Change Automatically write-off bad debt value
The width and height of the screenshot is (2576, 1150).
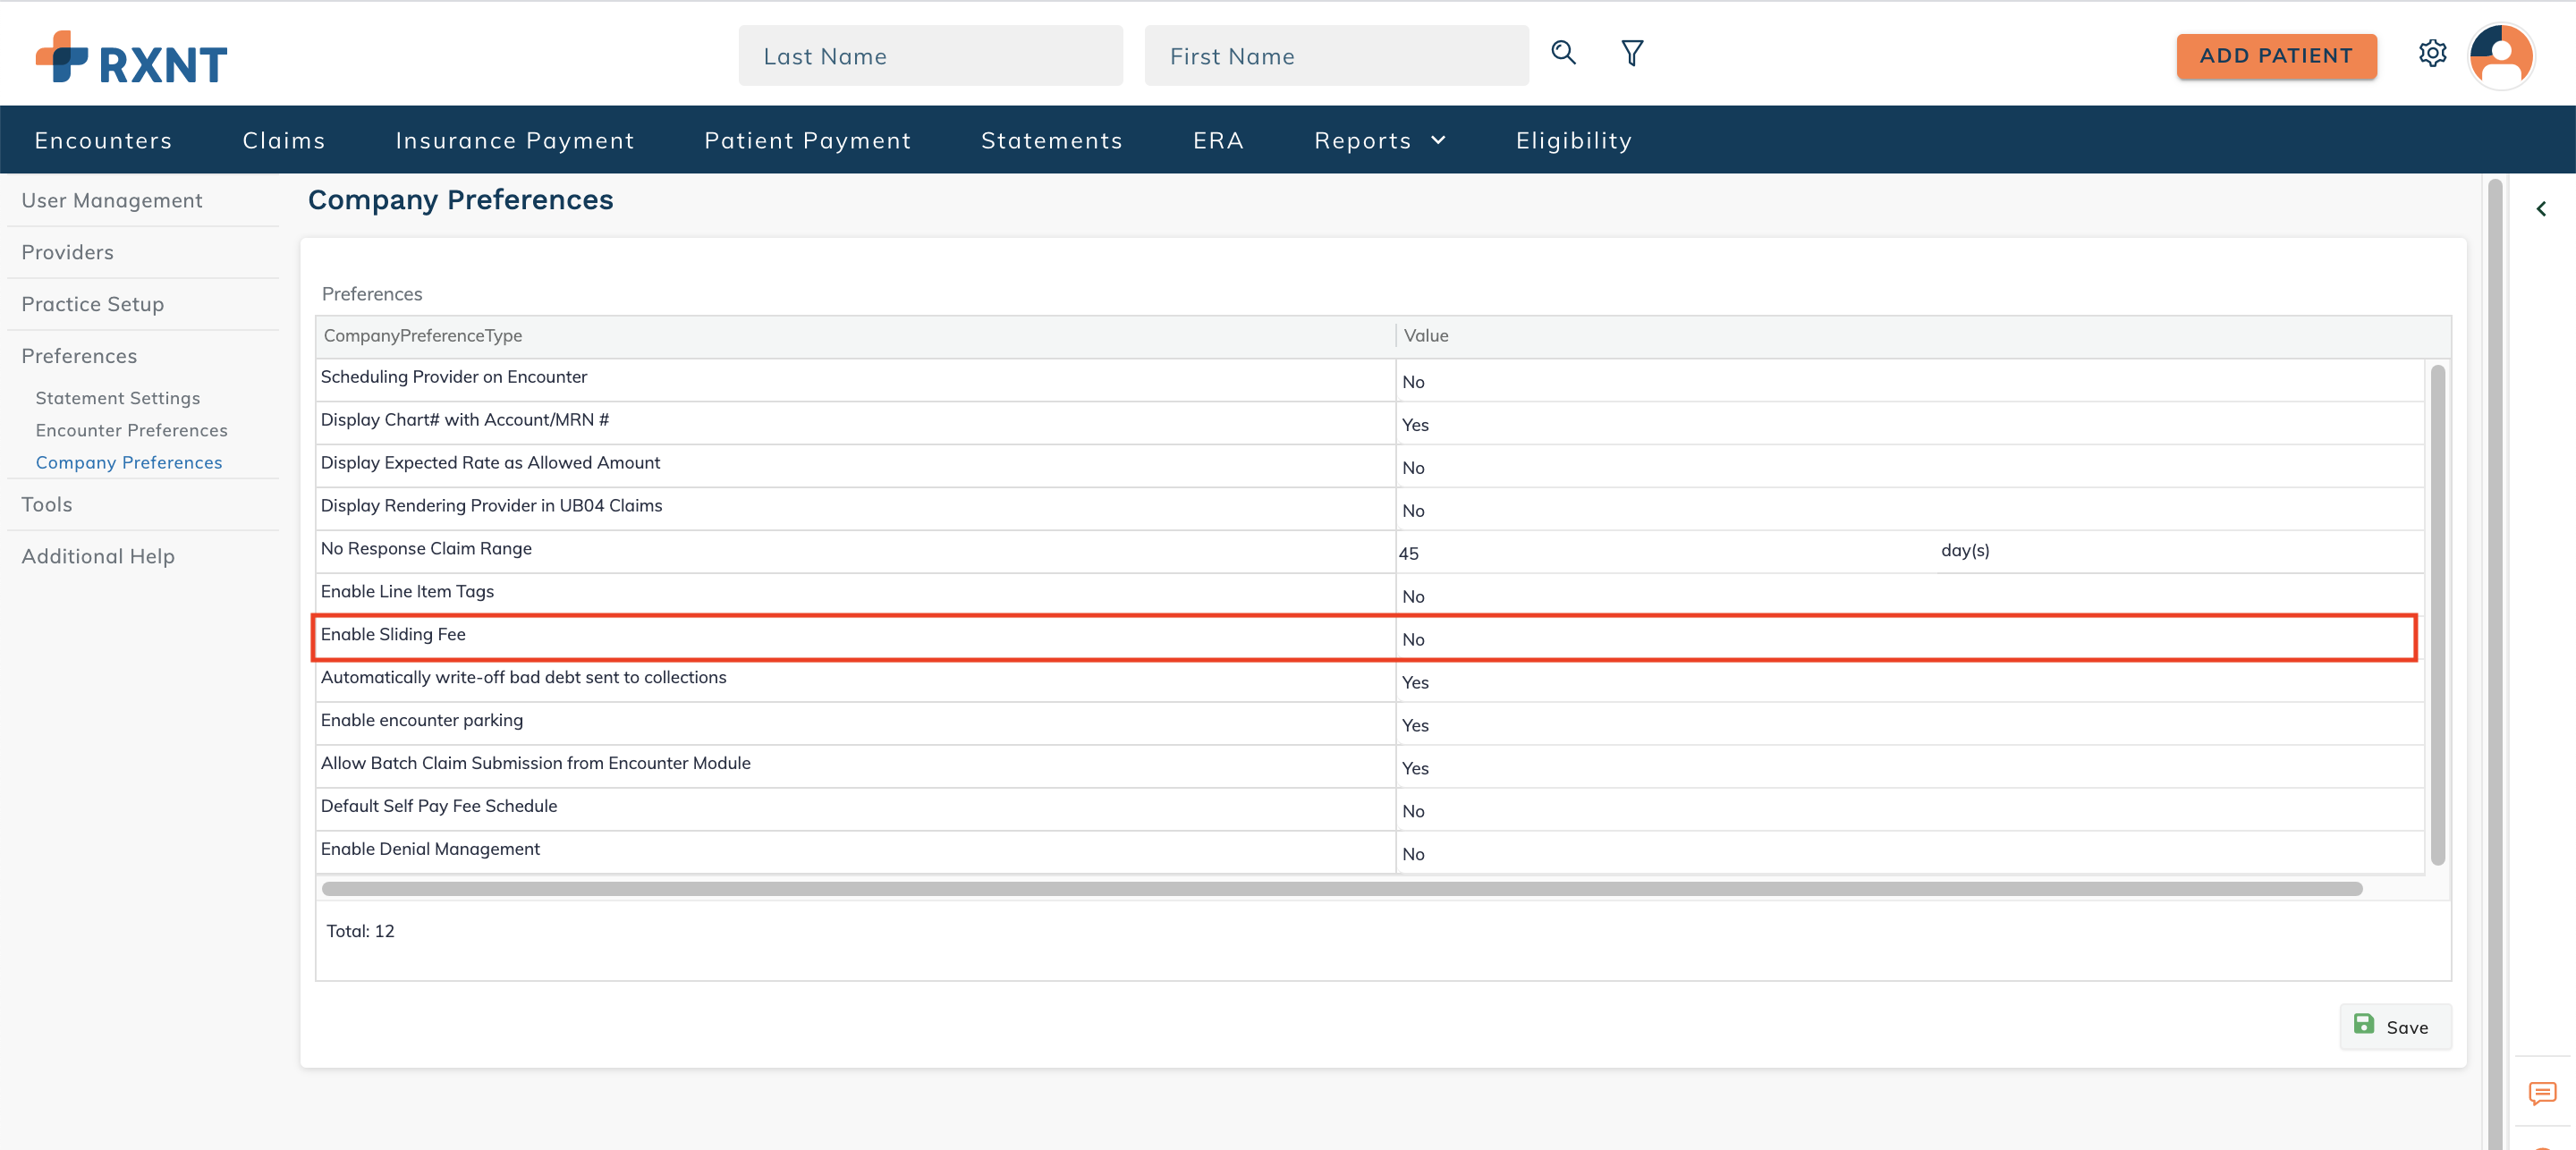pos(1909,682)
